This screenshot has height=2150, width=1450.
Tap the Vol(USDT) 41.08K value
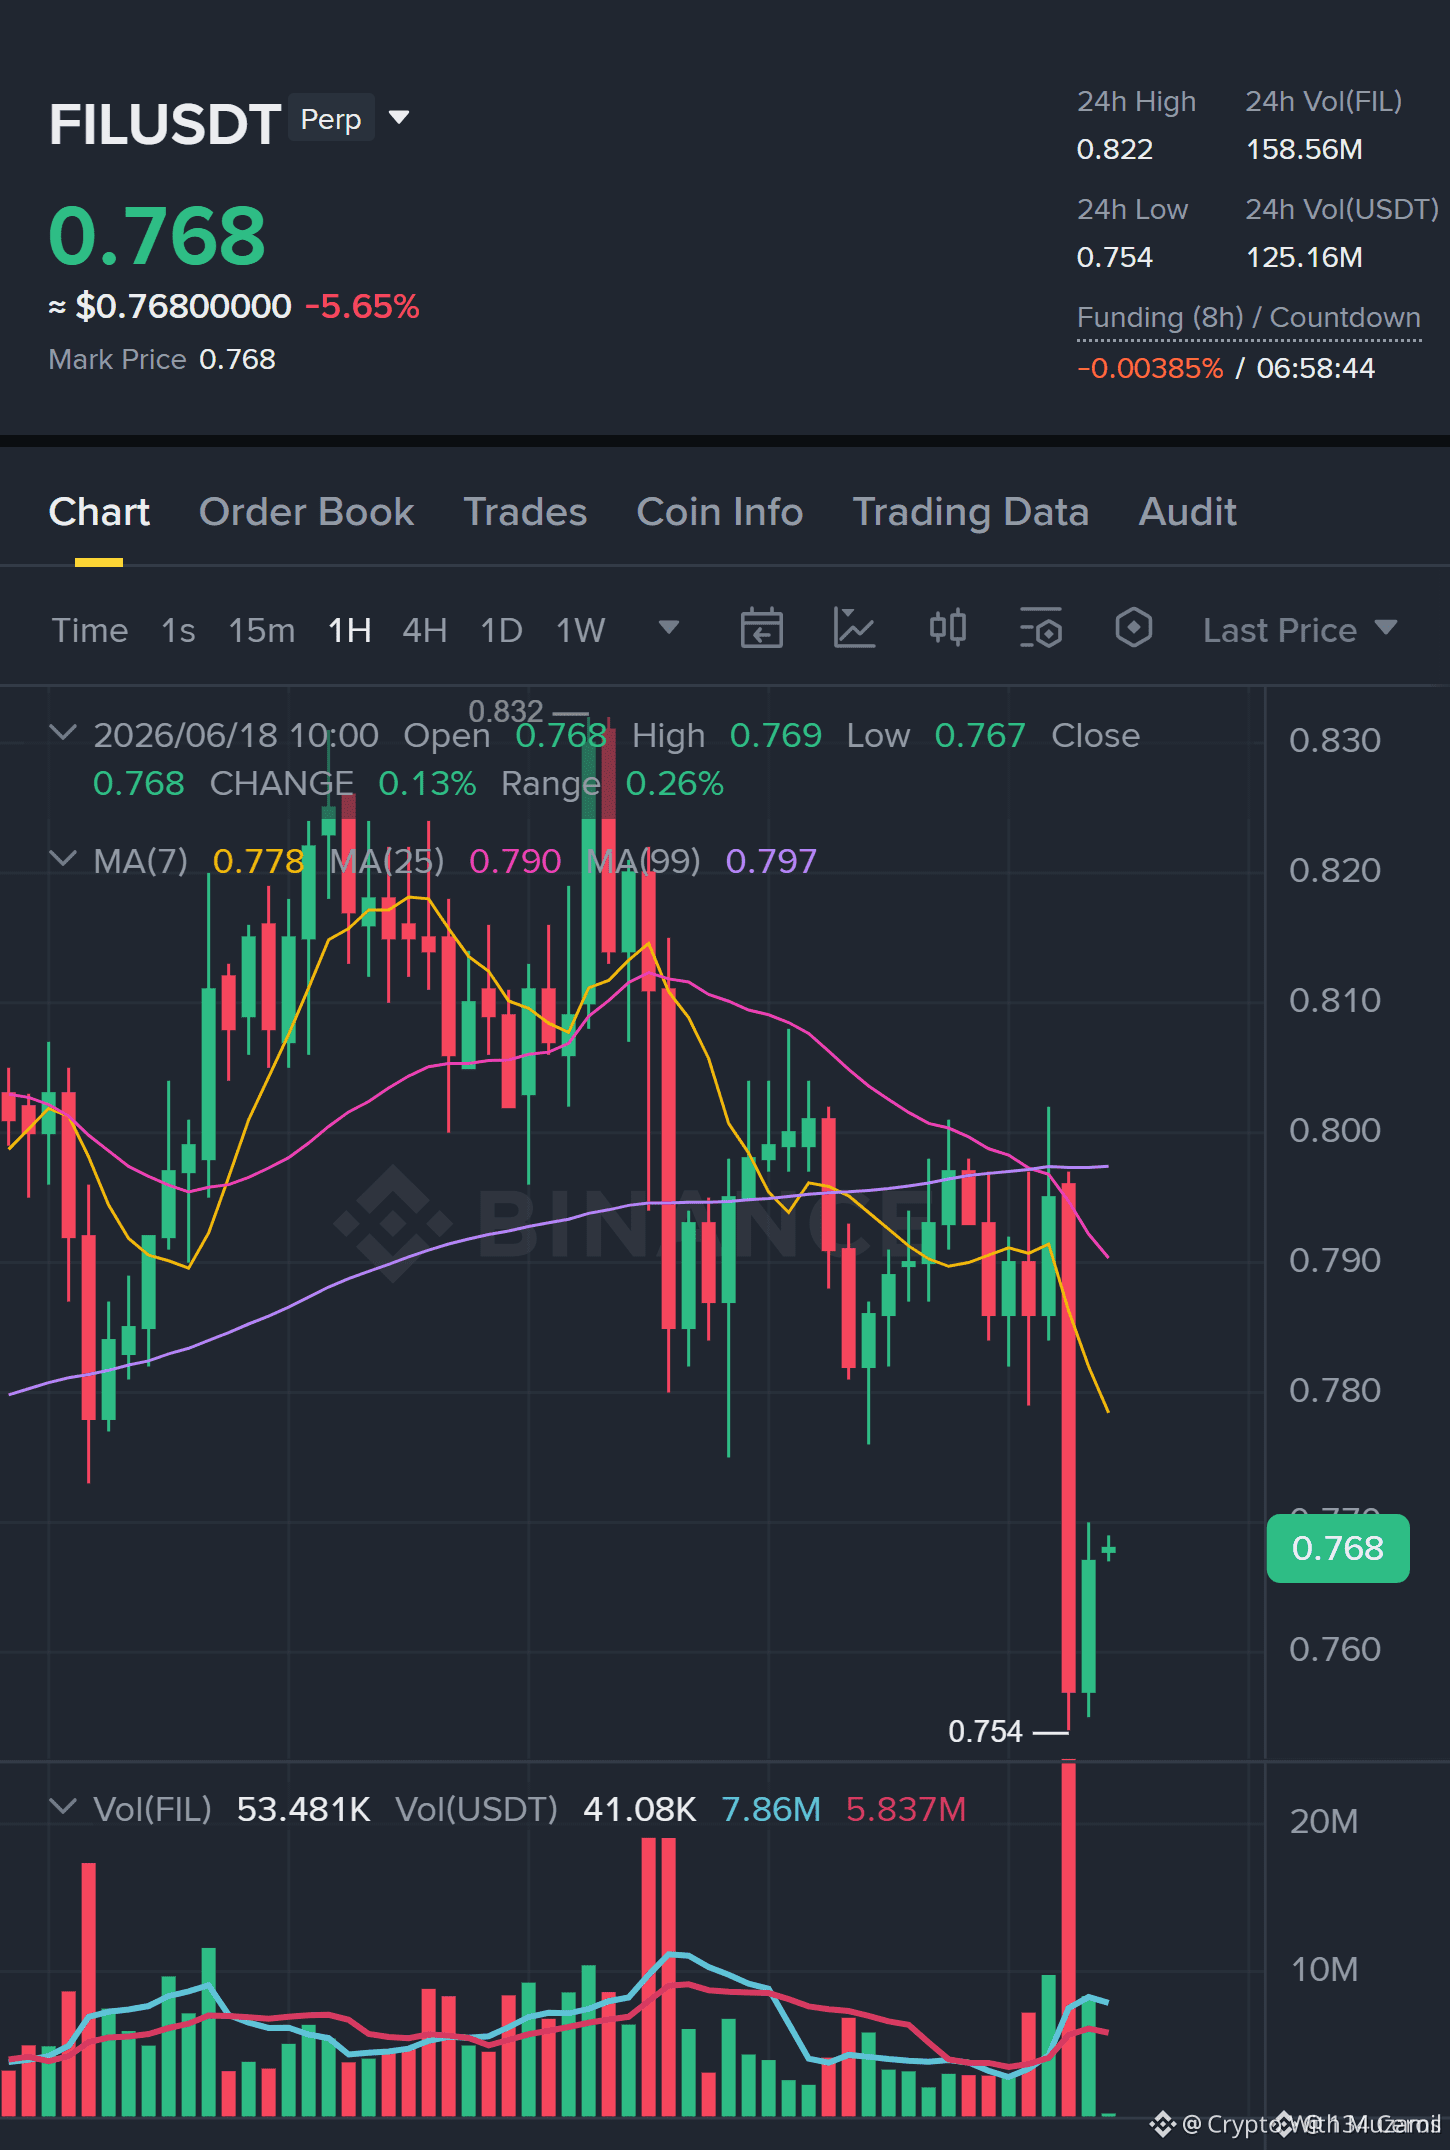[x=640, y=1809]
